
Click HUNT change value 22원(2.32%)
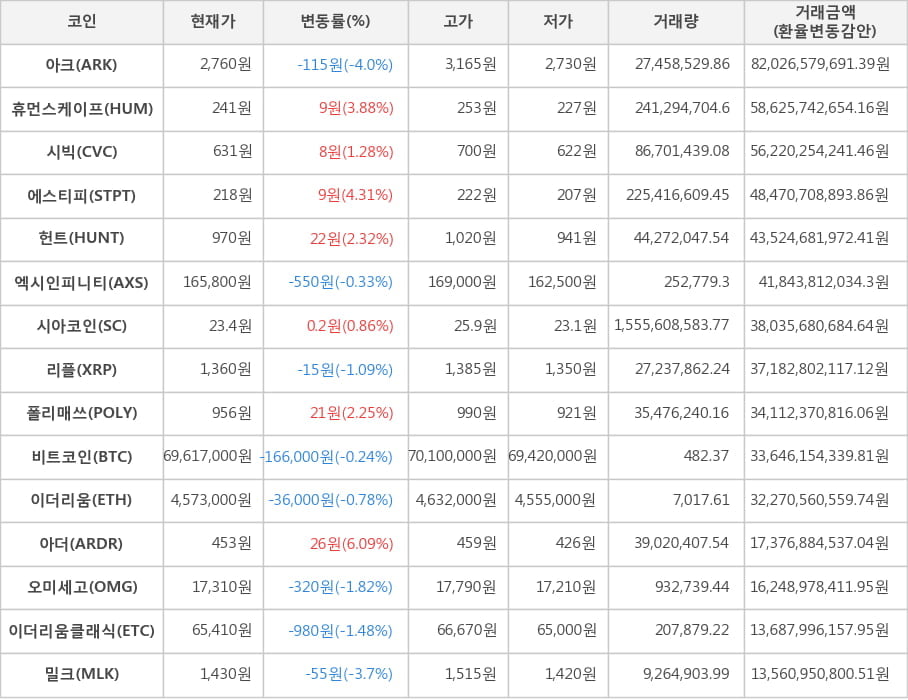pos(352,239)
